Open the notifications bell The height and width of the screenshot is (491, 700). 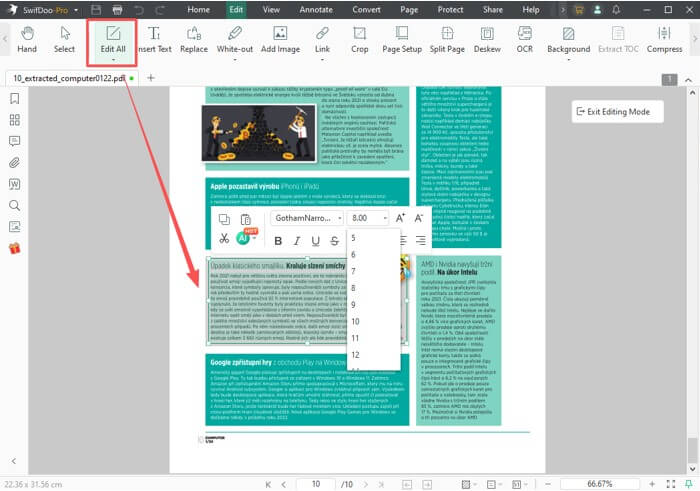(x=617, y=10)
